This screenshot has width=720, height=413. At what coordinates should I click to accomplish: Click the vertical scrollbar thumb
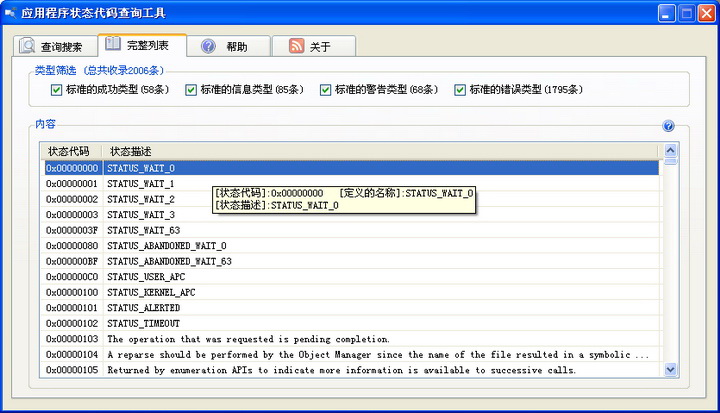pos(670,161)
